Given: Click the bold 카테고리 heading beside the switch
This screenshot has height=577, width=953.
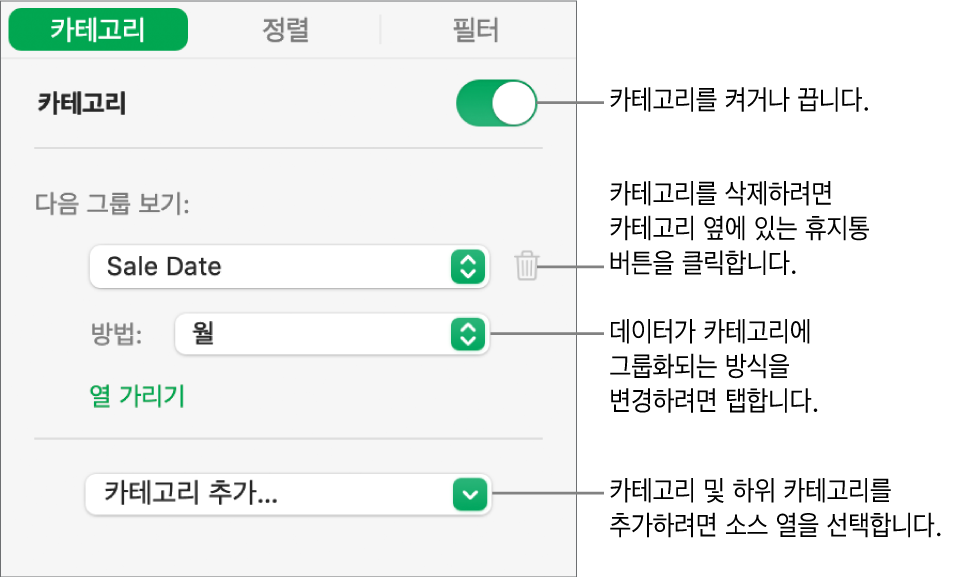Looking at the screenshot, I should [x=81, y=103].
